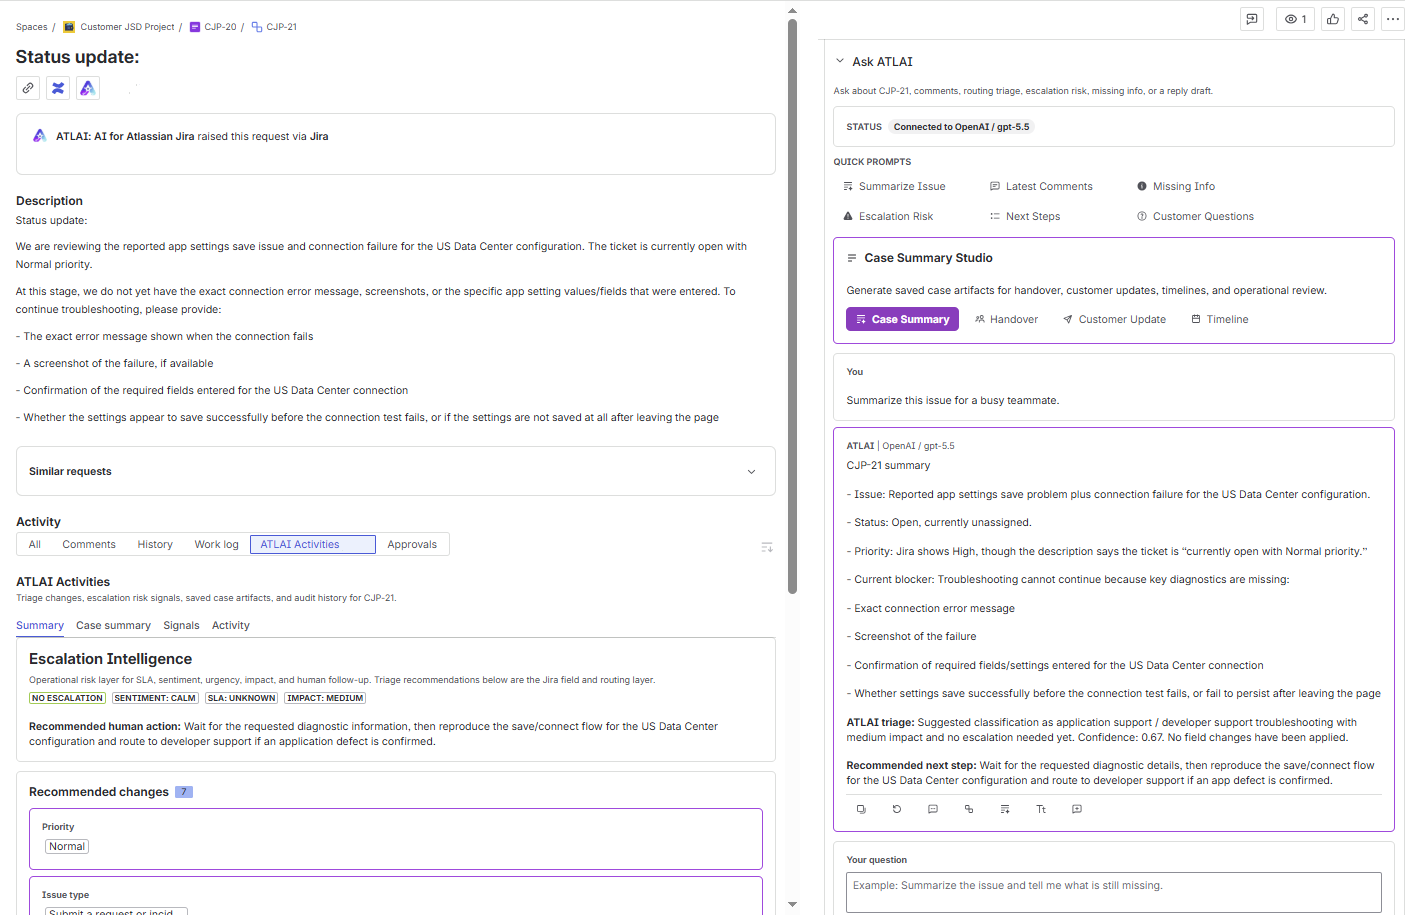The image size is (1405, 915).
Task: Open the share icon in top bar
Action: click(1363, 19)
